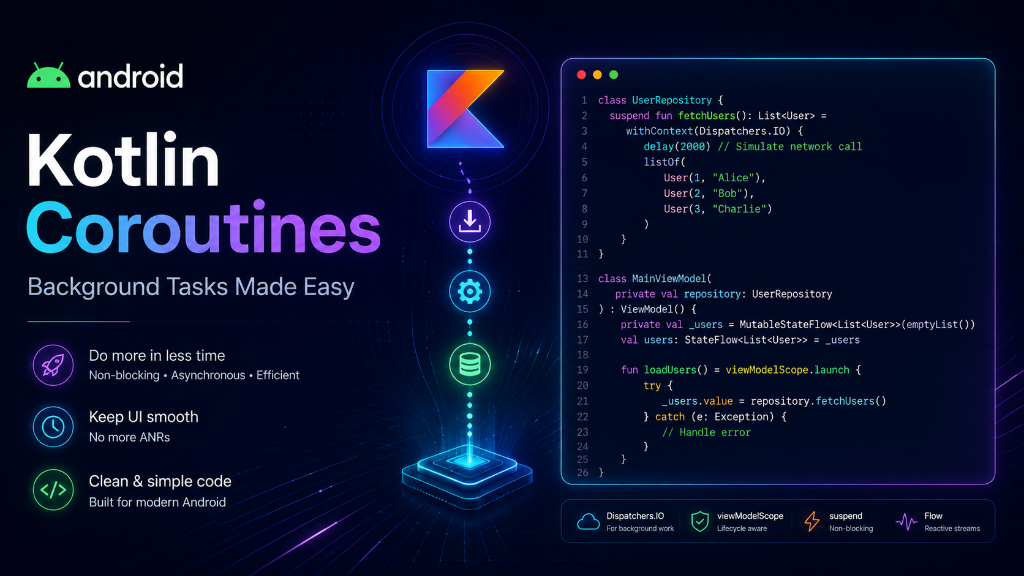Viewport: 1024px width, 576px height.
Task: Select the download arrow circle icon
Action: click(470, 221)
